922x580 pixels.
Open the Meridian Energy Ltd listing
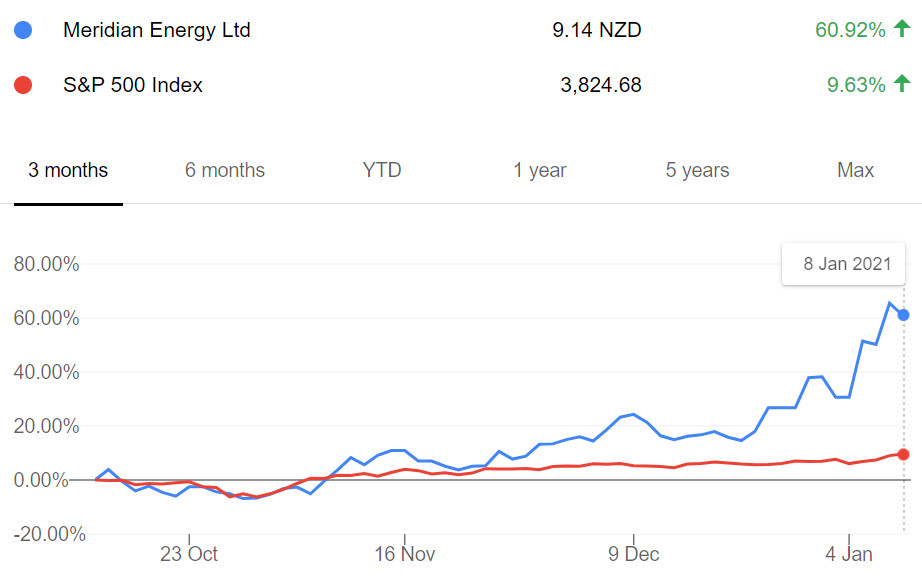(x=155, y=30)
